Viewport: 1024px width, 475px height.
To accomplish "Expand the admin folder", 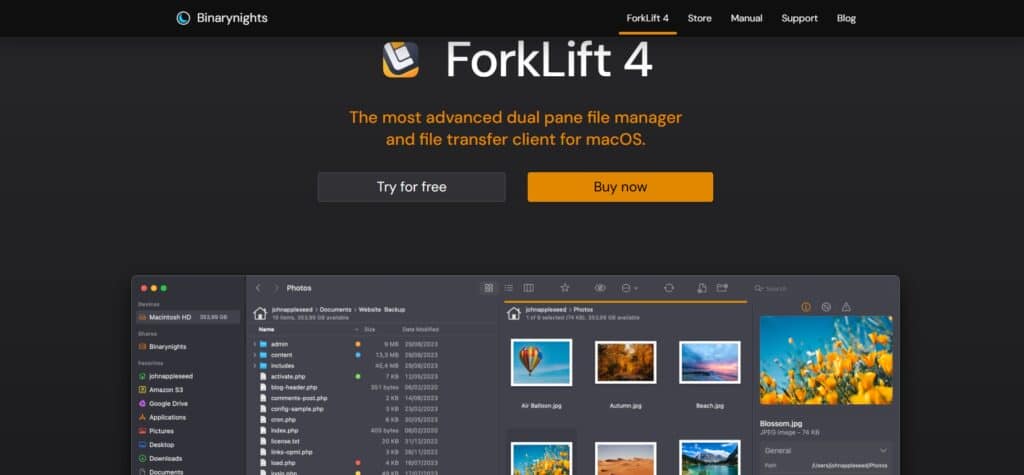I will click(x=254, y=344).
